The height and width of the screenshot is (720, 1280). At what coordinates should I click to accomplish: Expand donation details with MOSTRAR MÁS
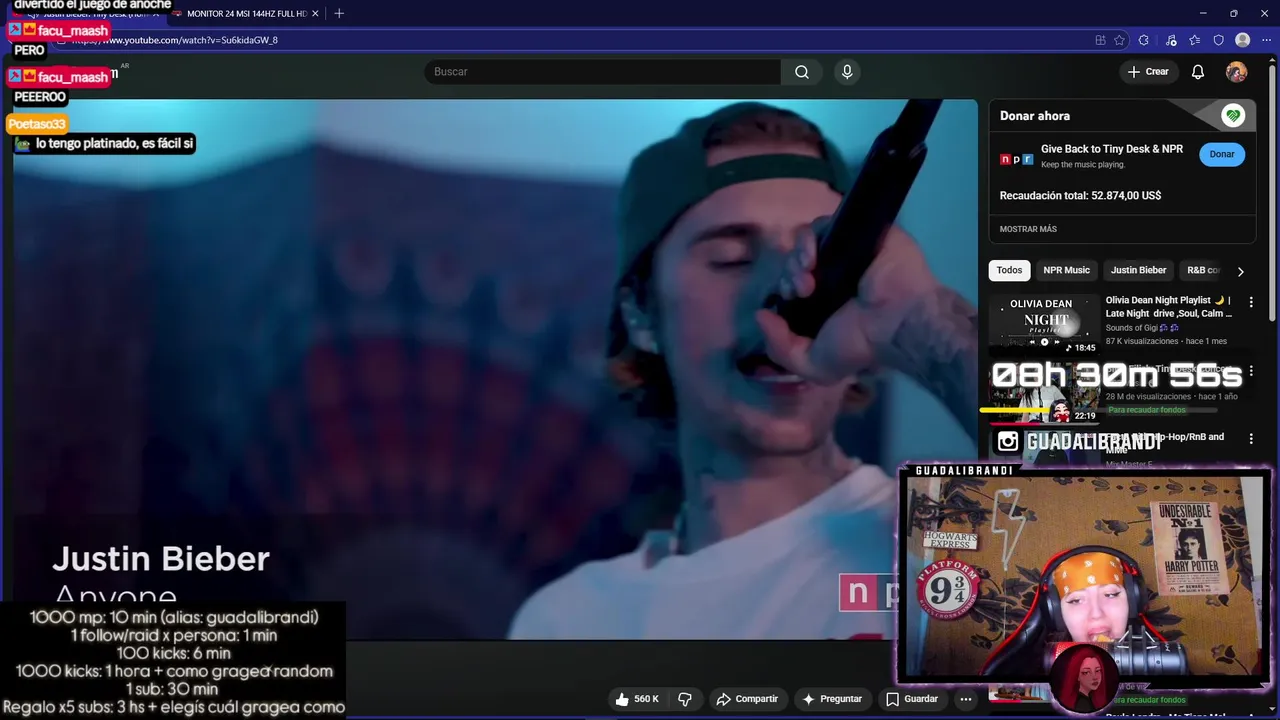[x=1028, y=229]
